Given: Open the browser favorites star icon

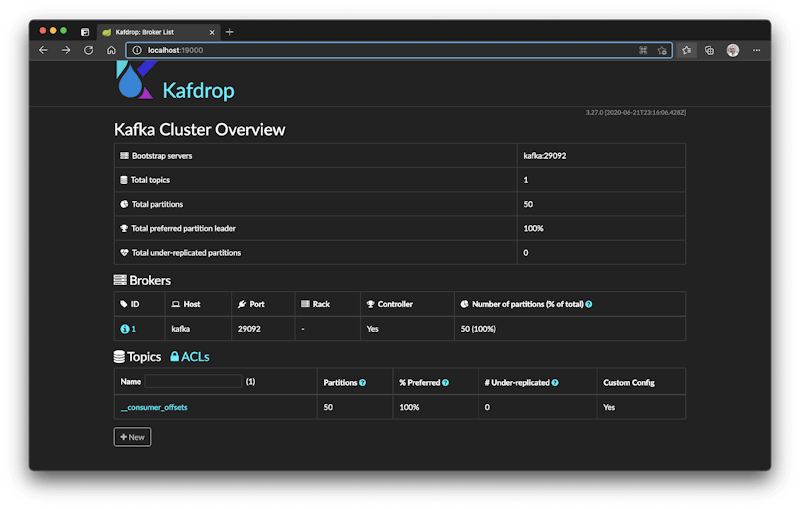Looking at the screenshot, I should coord(686,50).
